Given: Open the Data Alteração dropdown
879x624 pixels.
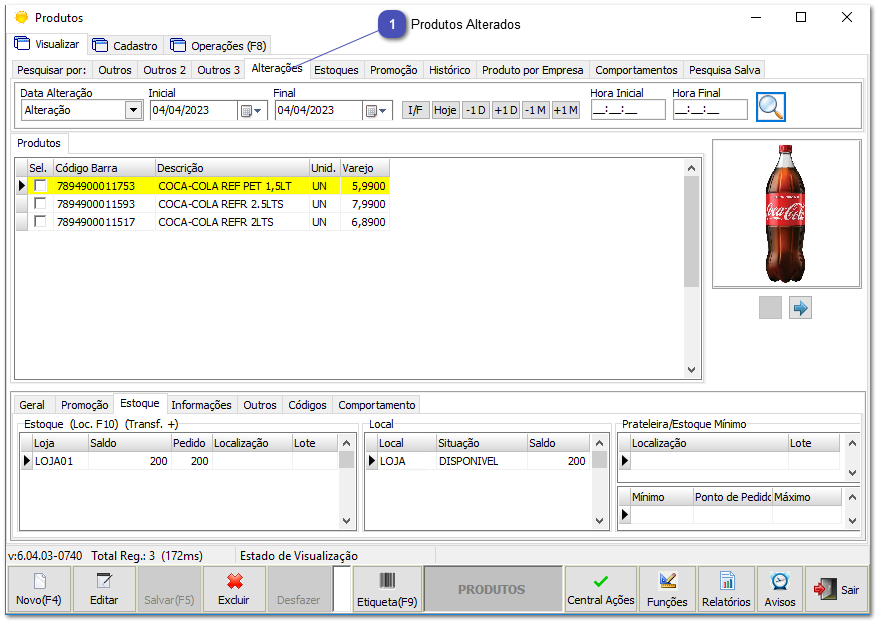Looking at the screenshot, I should (x=135, y=109).
